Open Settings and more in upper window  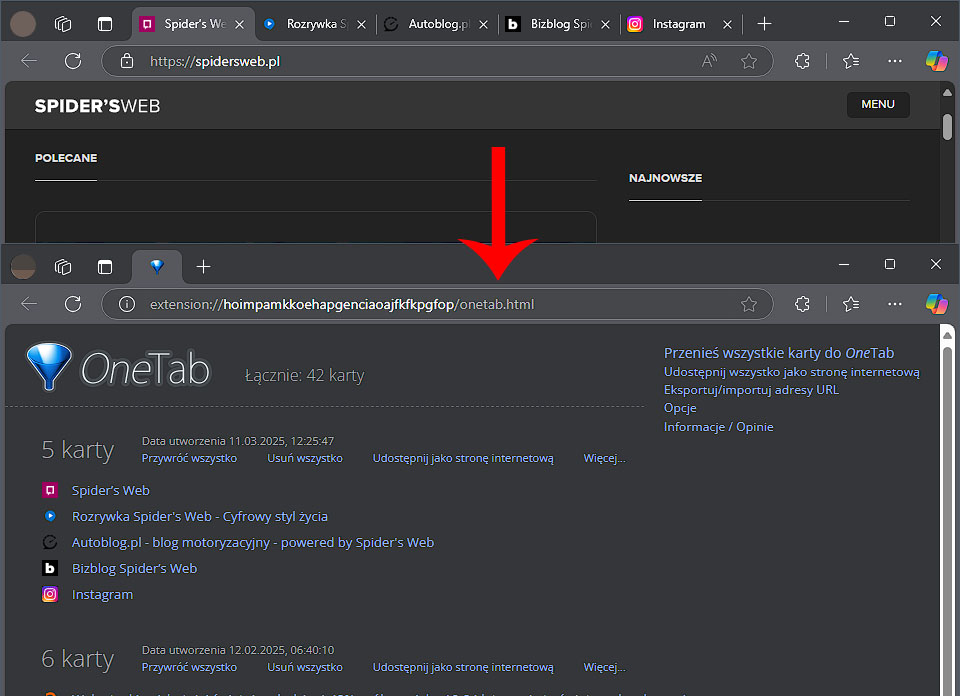tap(894, 61)
